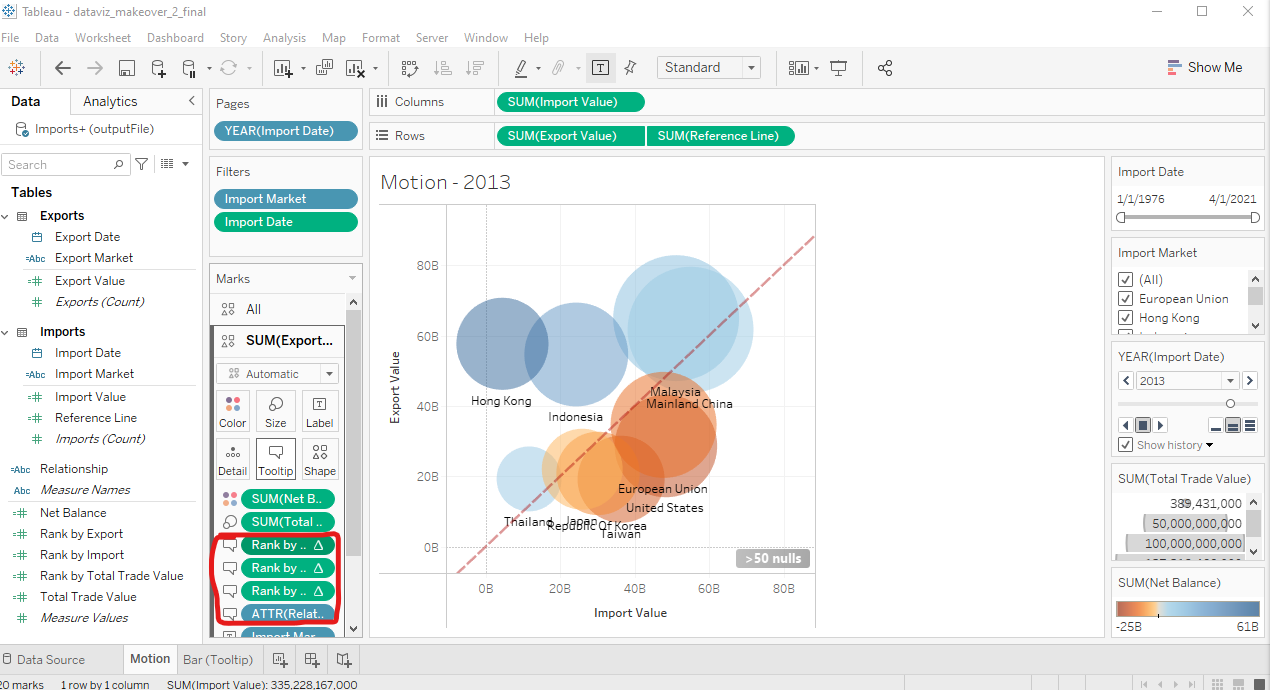Click the Swap rows and columns icon
The image size is (1270, 690).
[x=409, y=68]
